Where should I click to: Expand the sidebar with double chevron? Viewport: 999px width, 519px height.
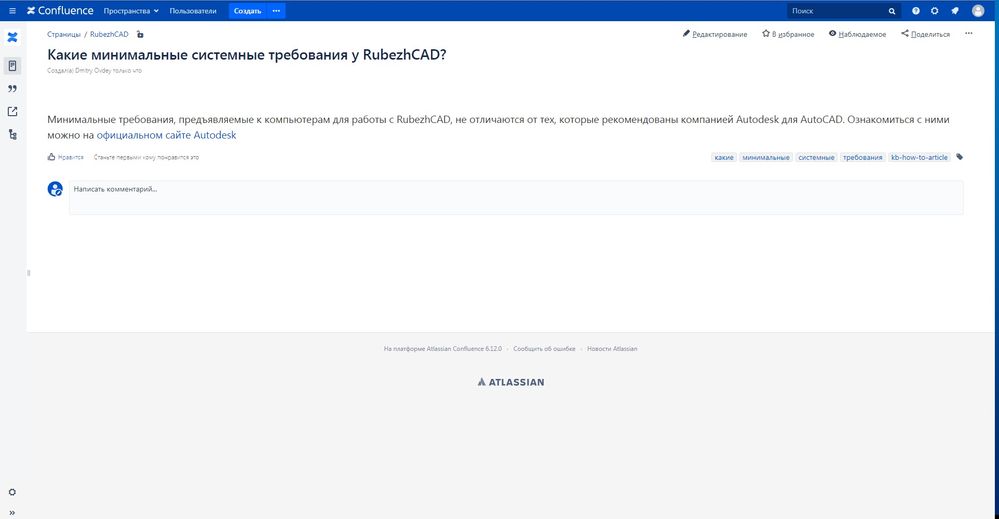tap(12, 513)
